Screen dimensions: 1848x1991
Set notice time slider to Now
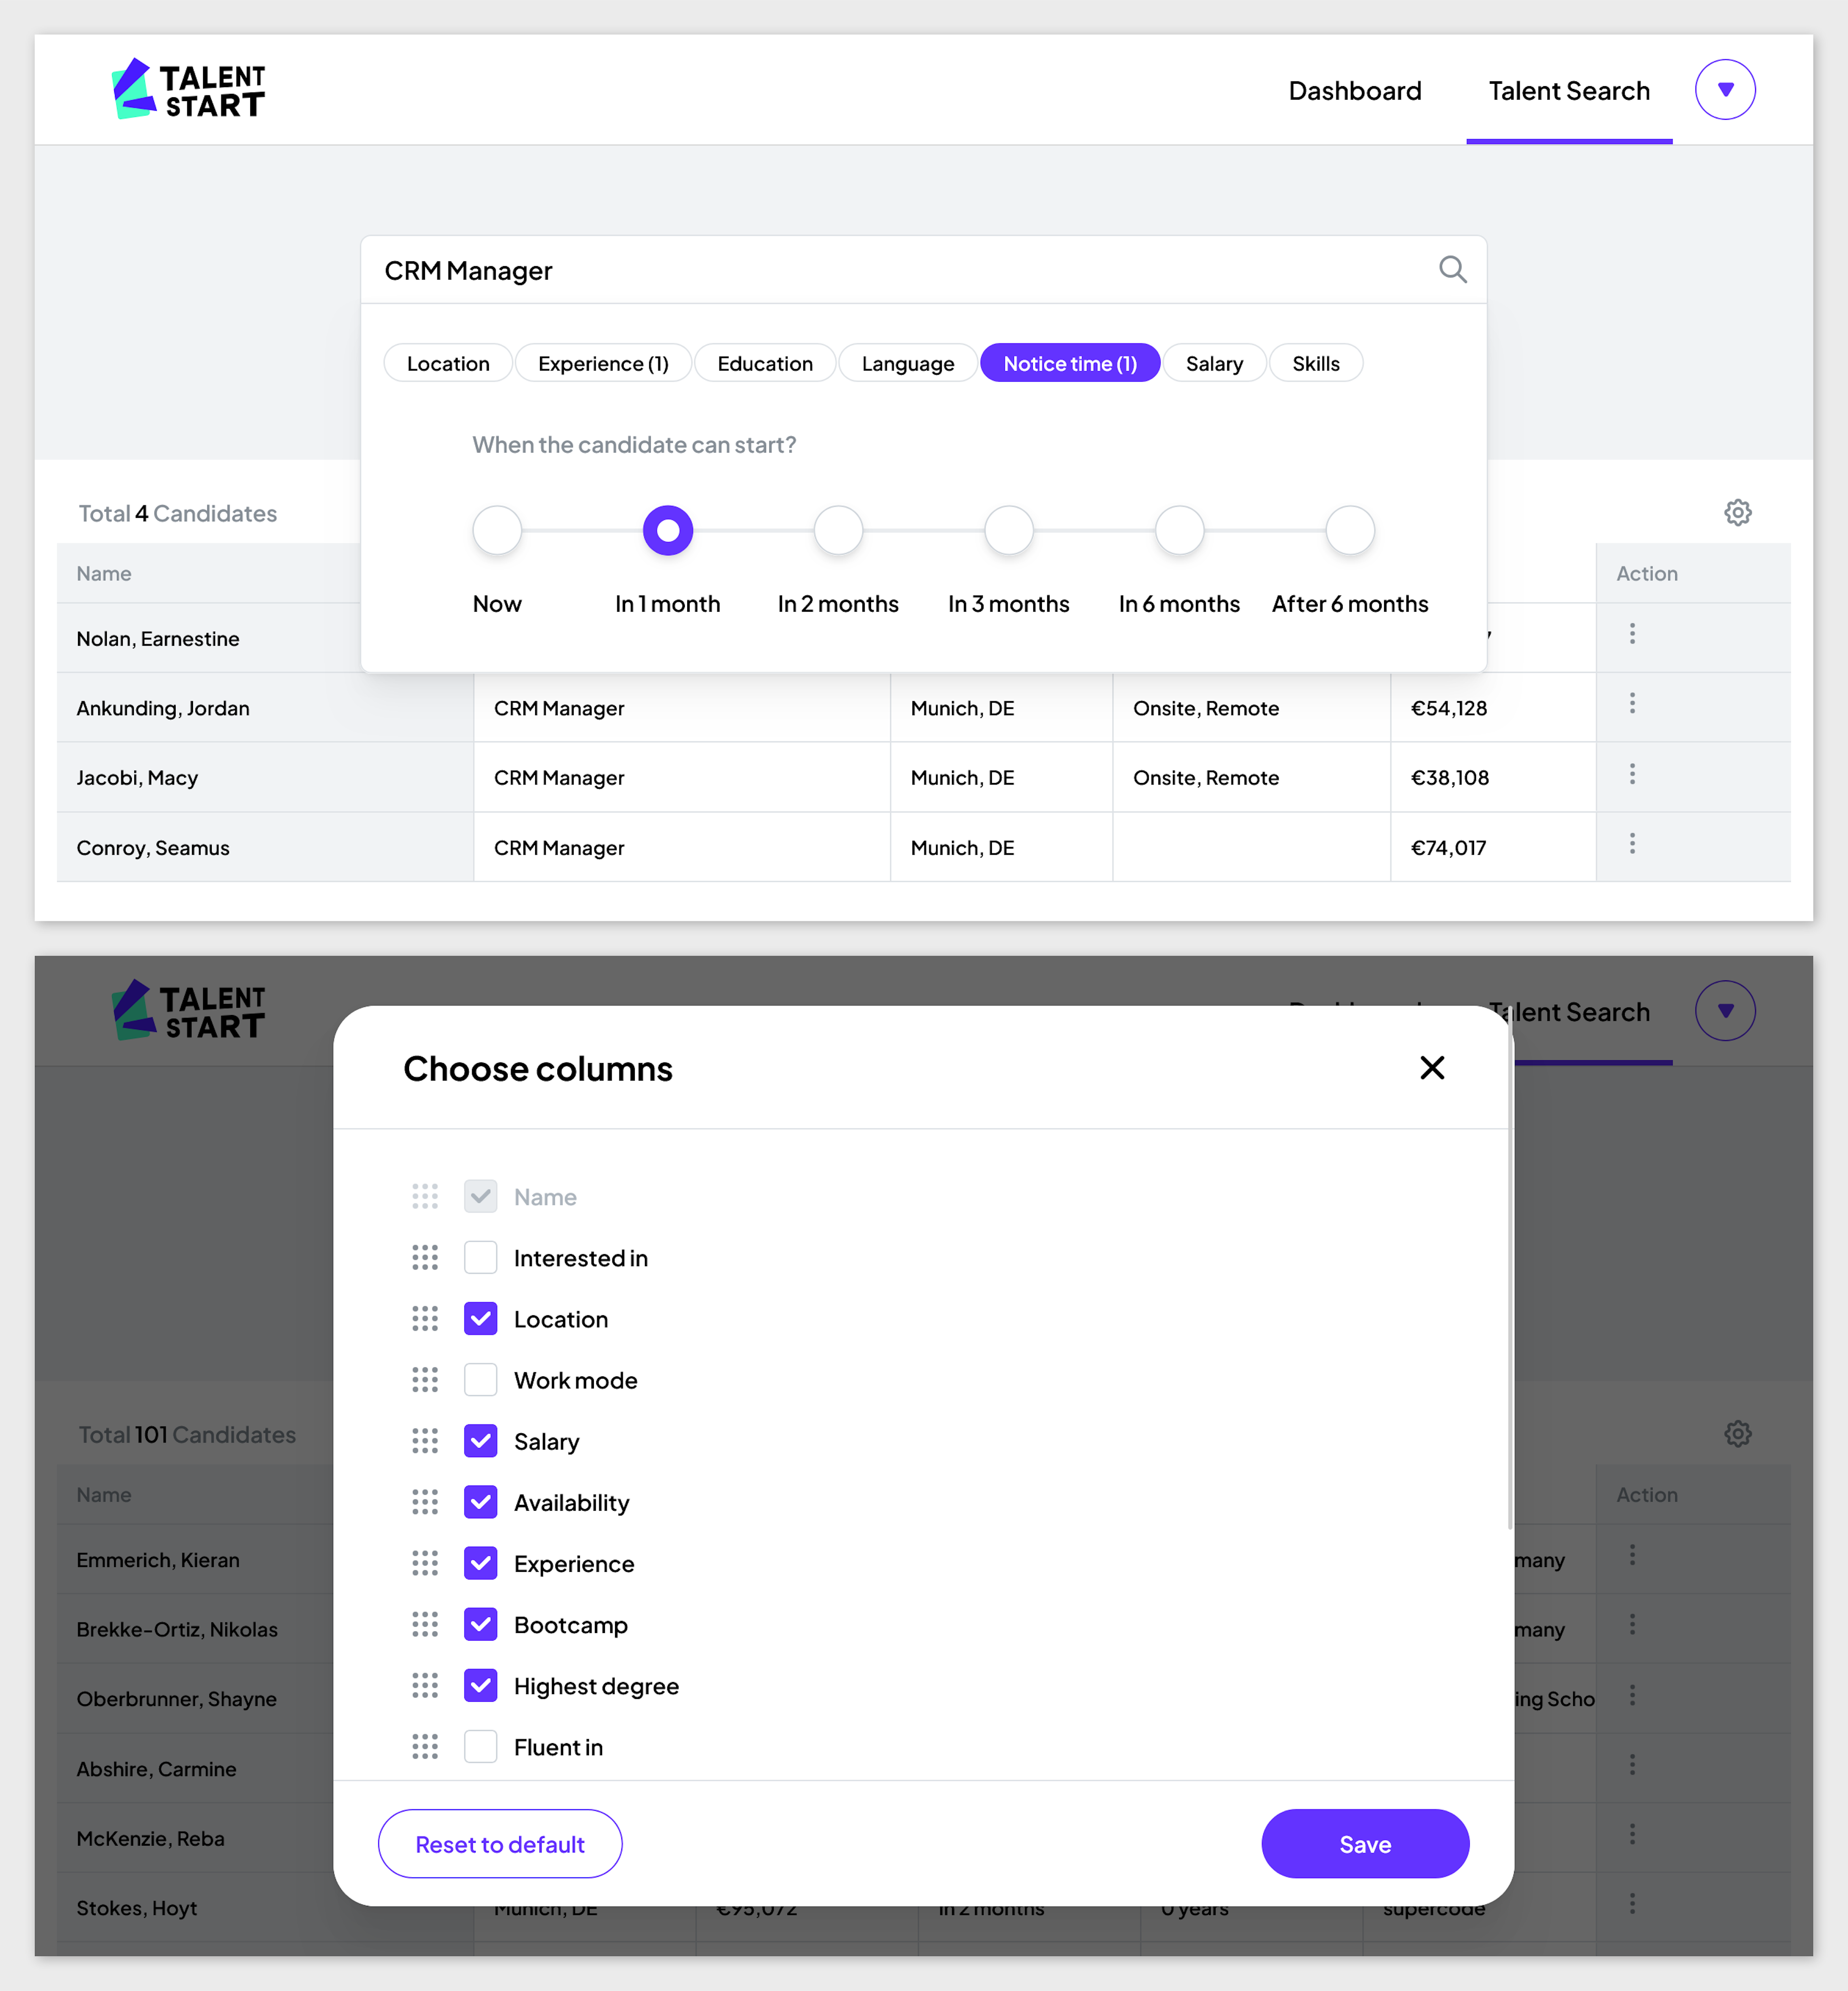coord(497,530)
